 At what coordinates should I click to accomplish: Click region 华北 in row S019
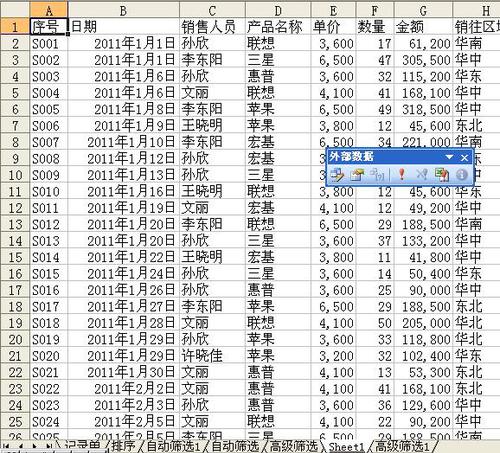[476, 339]
